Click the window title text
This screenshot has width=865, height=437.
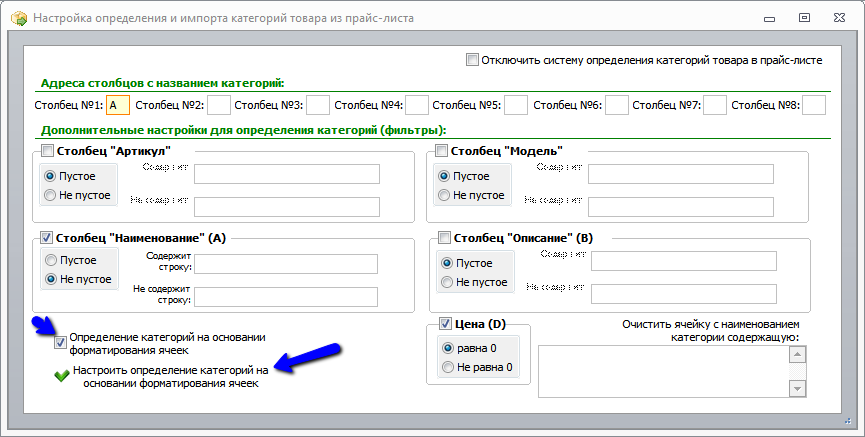223,18
